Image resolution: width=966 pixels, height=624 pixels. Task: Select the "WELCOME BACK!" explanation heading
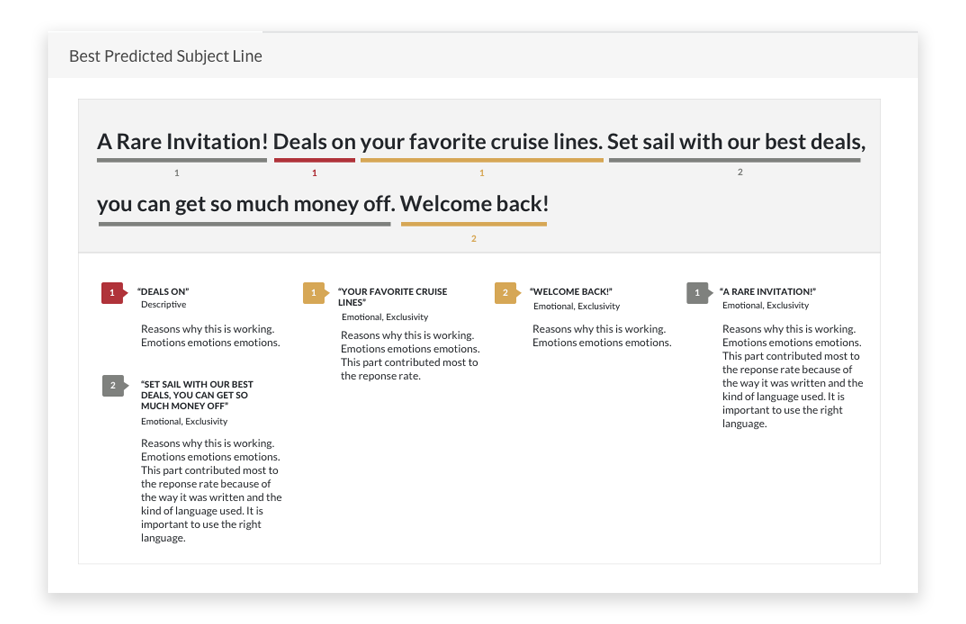[x=571, y=291]
